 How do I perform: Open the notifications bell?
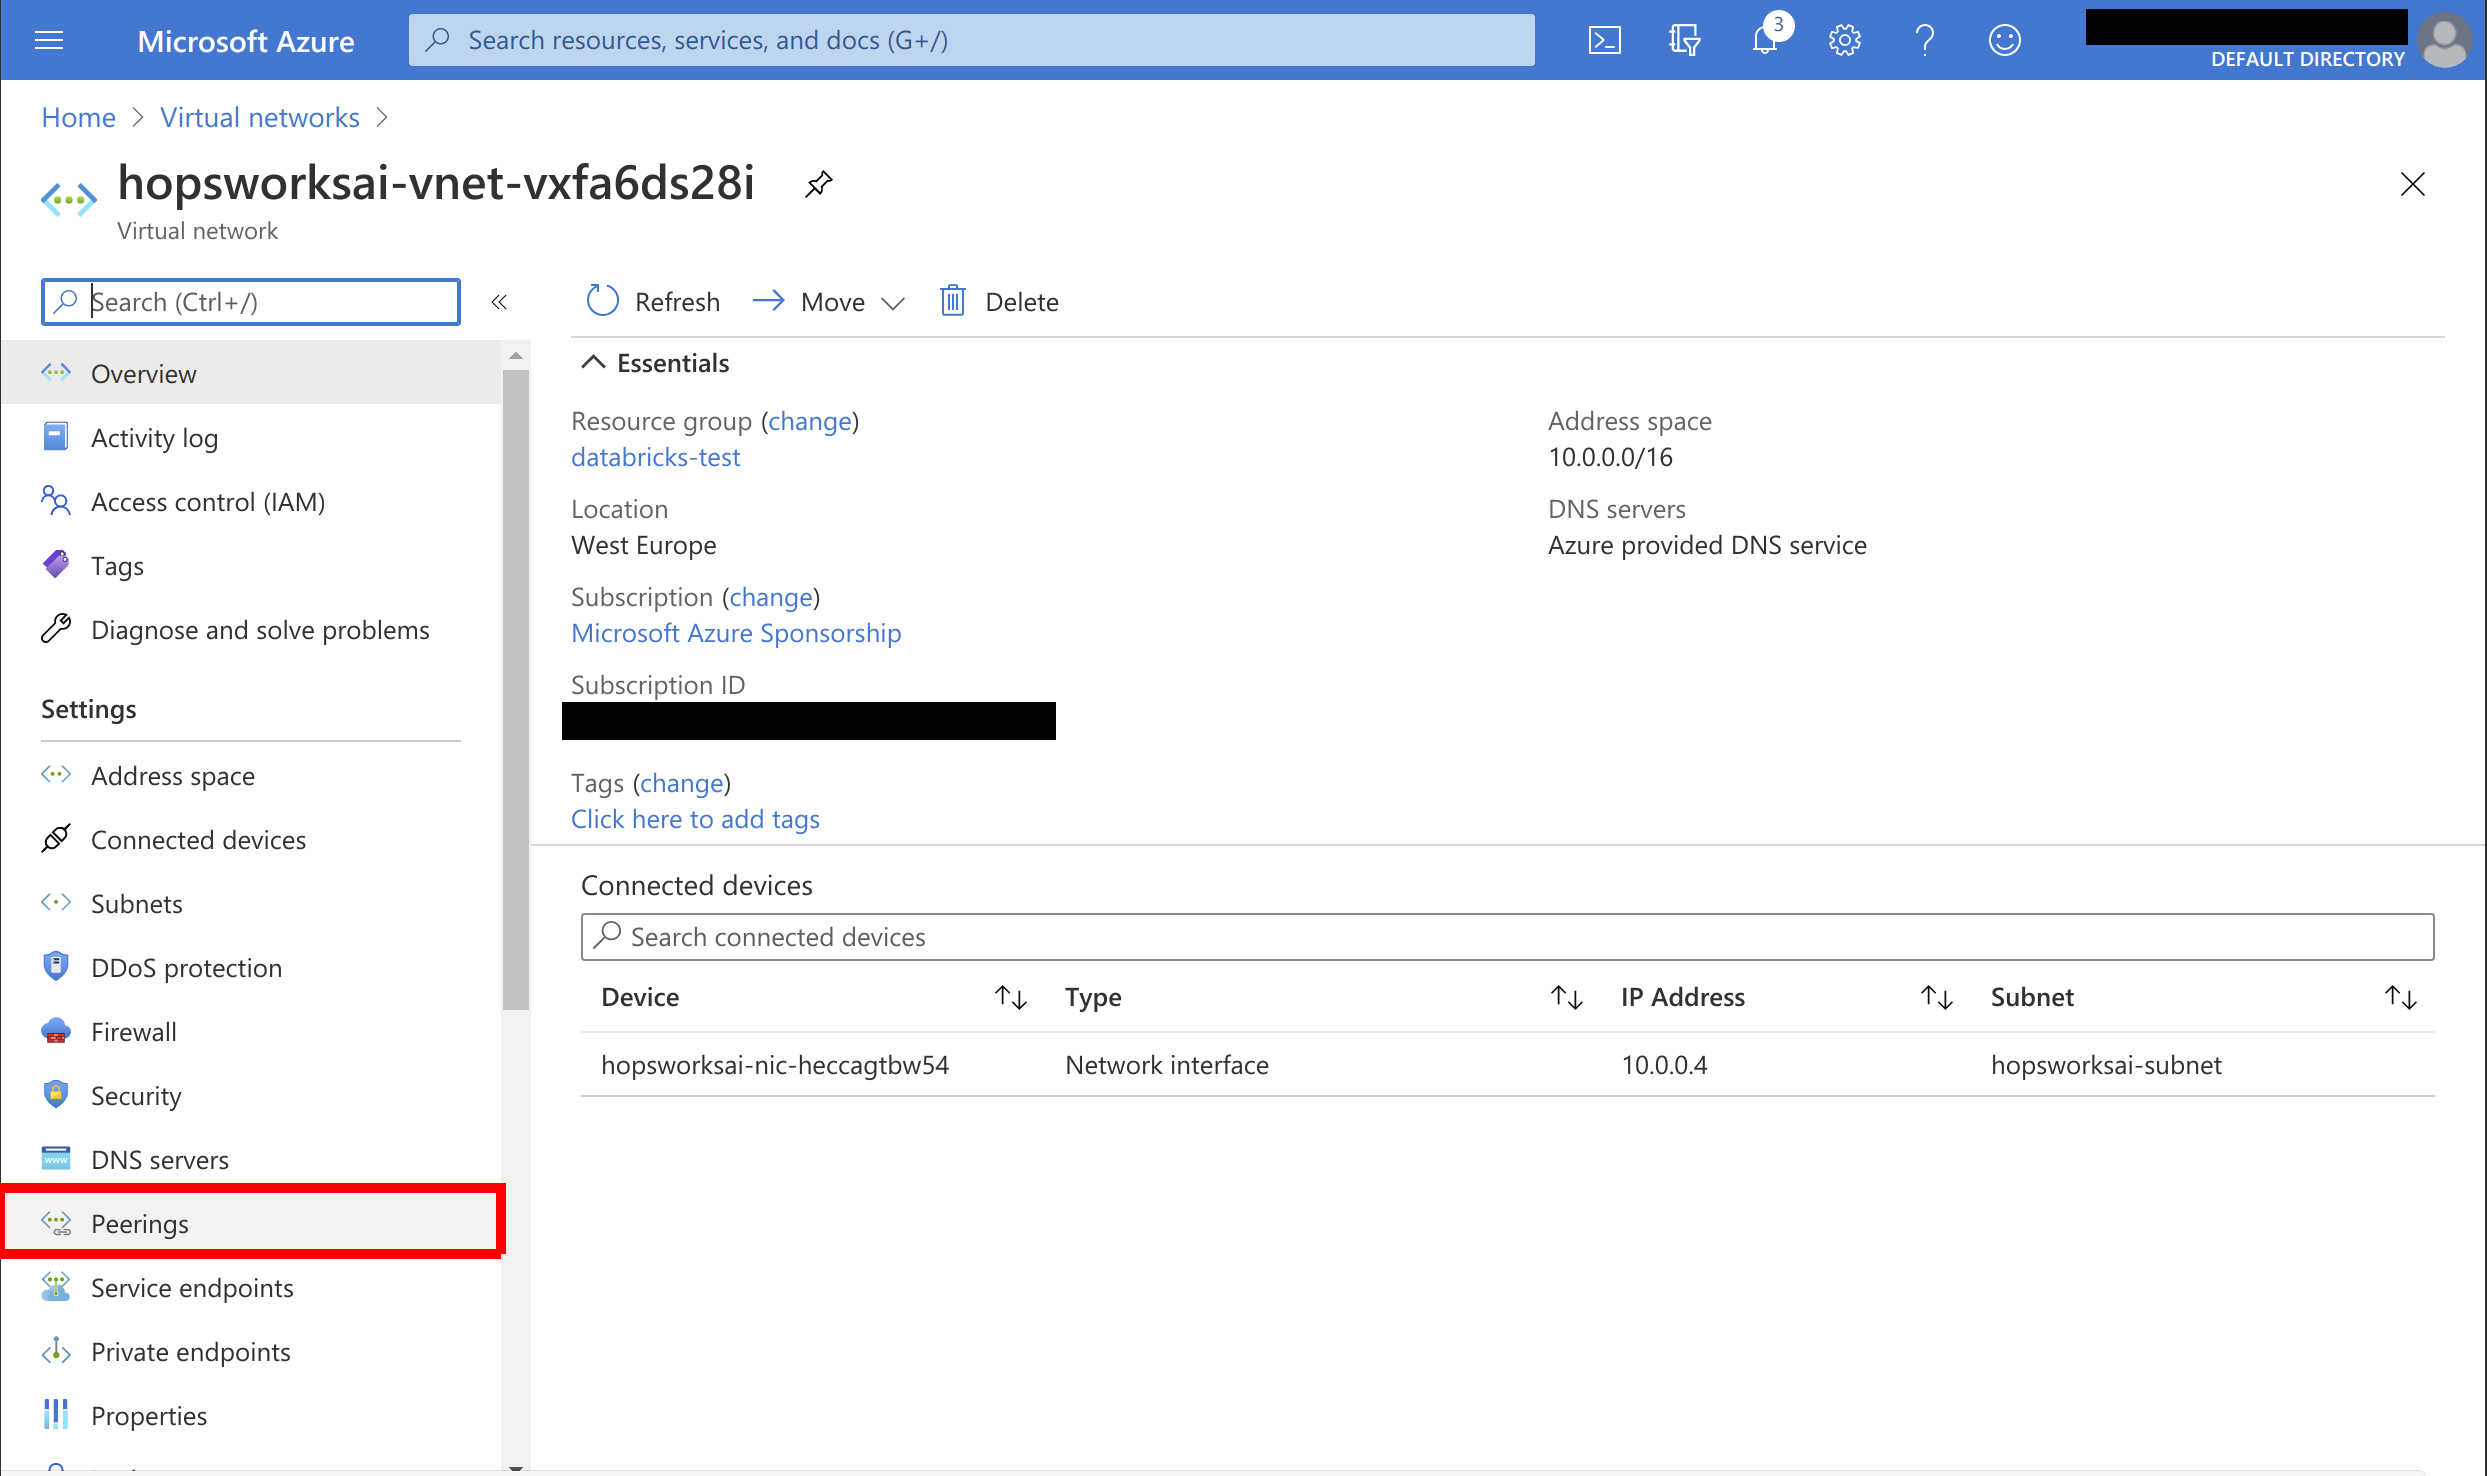[x=1764, y=41]
